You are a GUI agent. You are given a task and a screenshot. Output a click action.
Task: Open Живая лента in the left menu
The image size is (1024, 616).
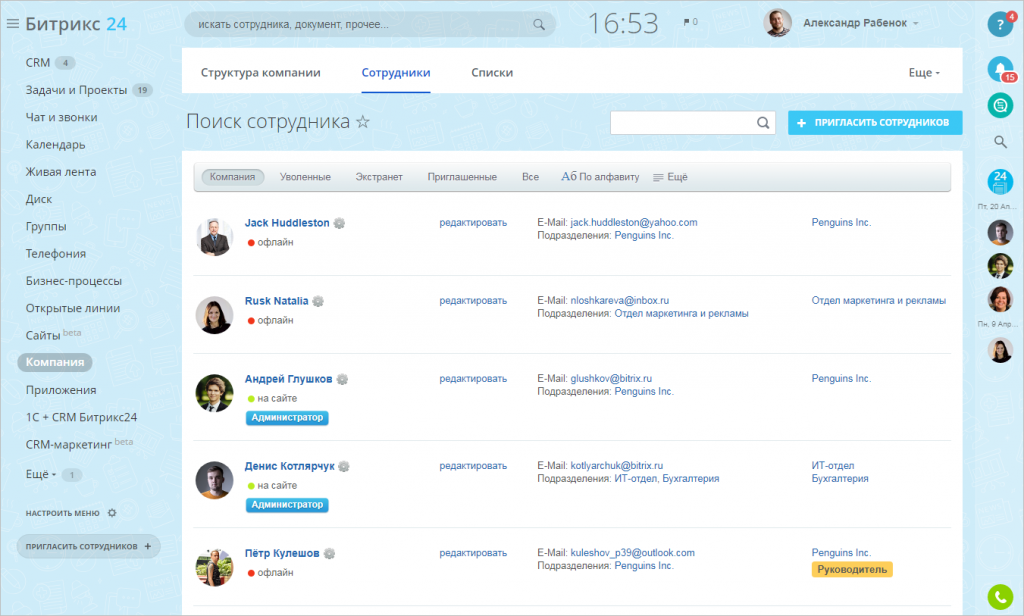(61, 172)
